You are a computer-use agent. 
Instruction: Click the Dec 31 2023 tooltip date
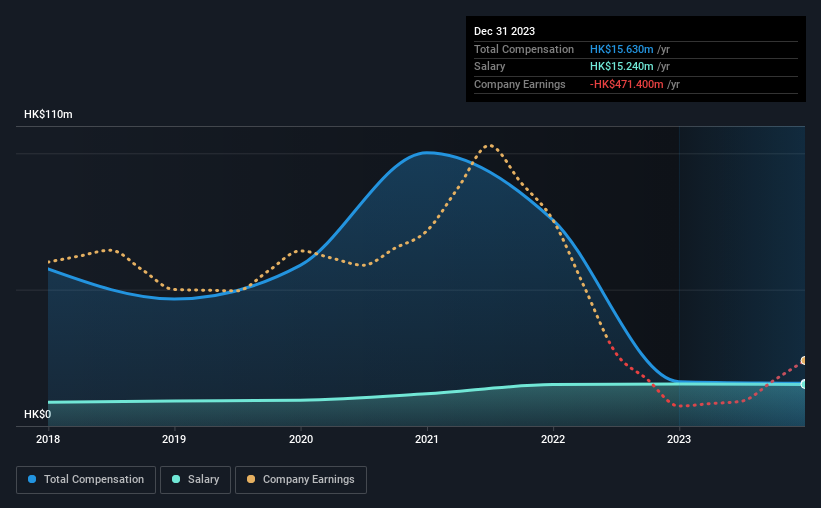504,31
